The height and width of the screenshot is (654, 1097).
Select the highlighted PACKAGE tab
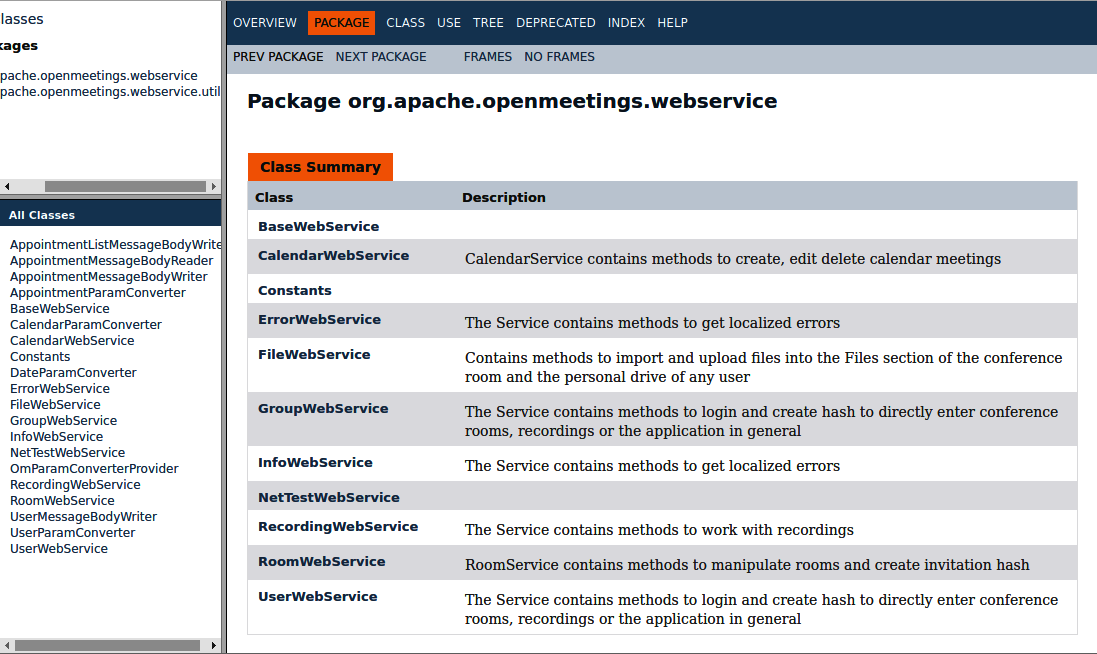pyautogui.click(x=341, y=22)
